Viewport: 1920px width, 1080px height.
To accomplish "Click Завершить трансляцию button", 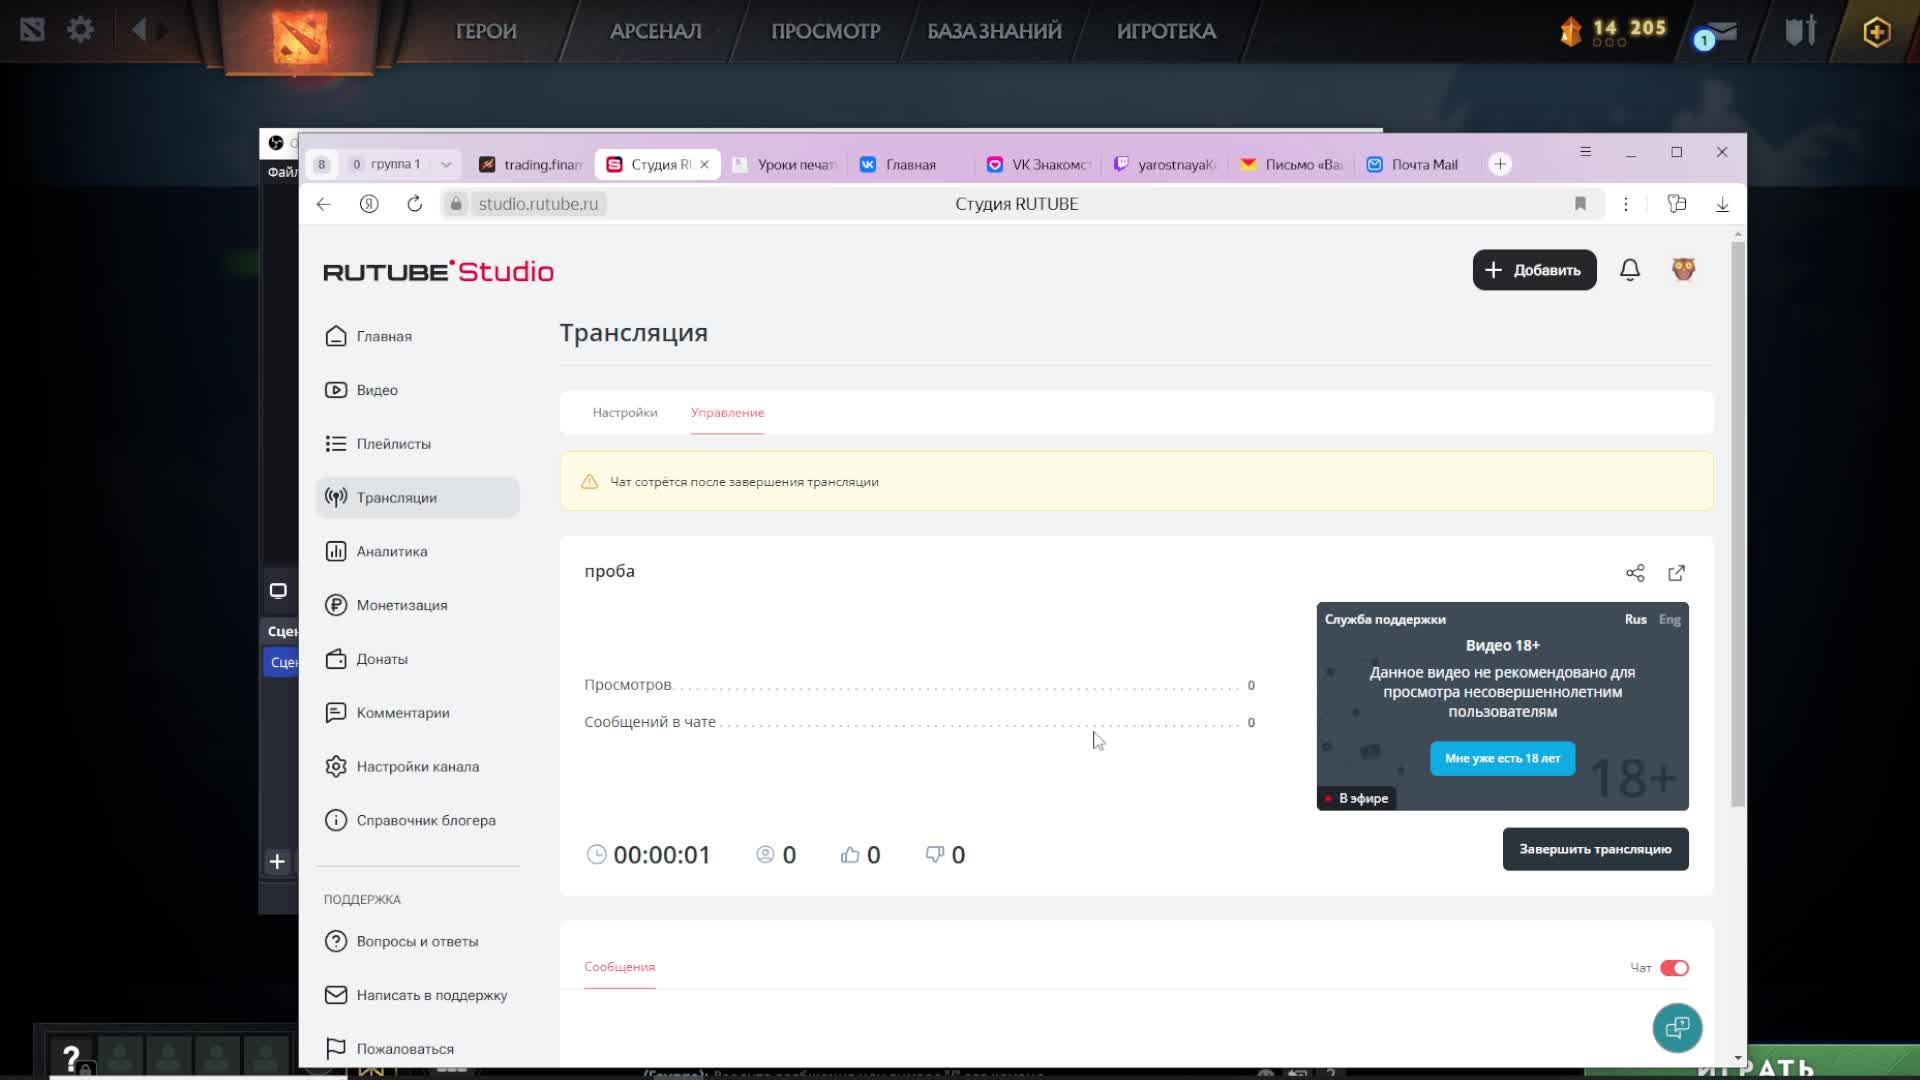I will pos(1595,849).
